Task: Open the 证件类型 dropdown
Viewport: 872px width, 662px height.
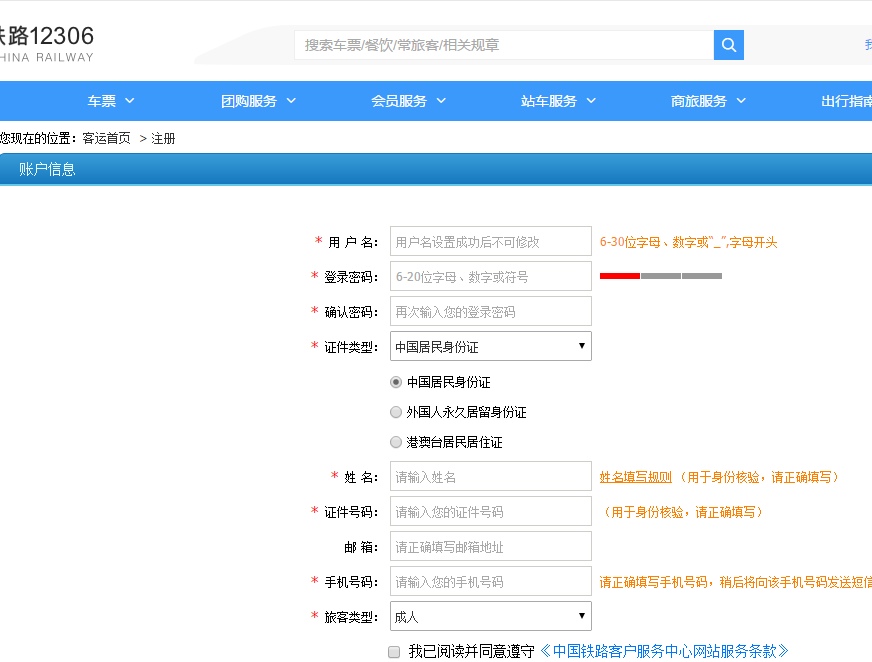Action: pos(490,346)
